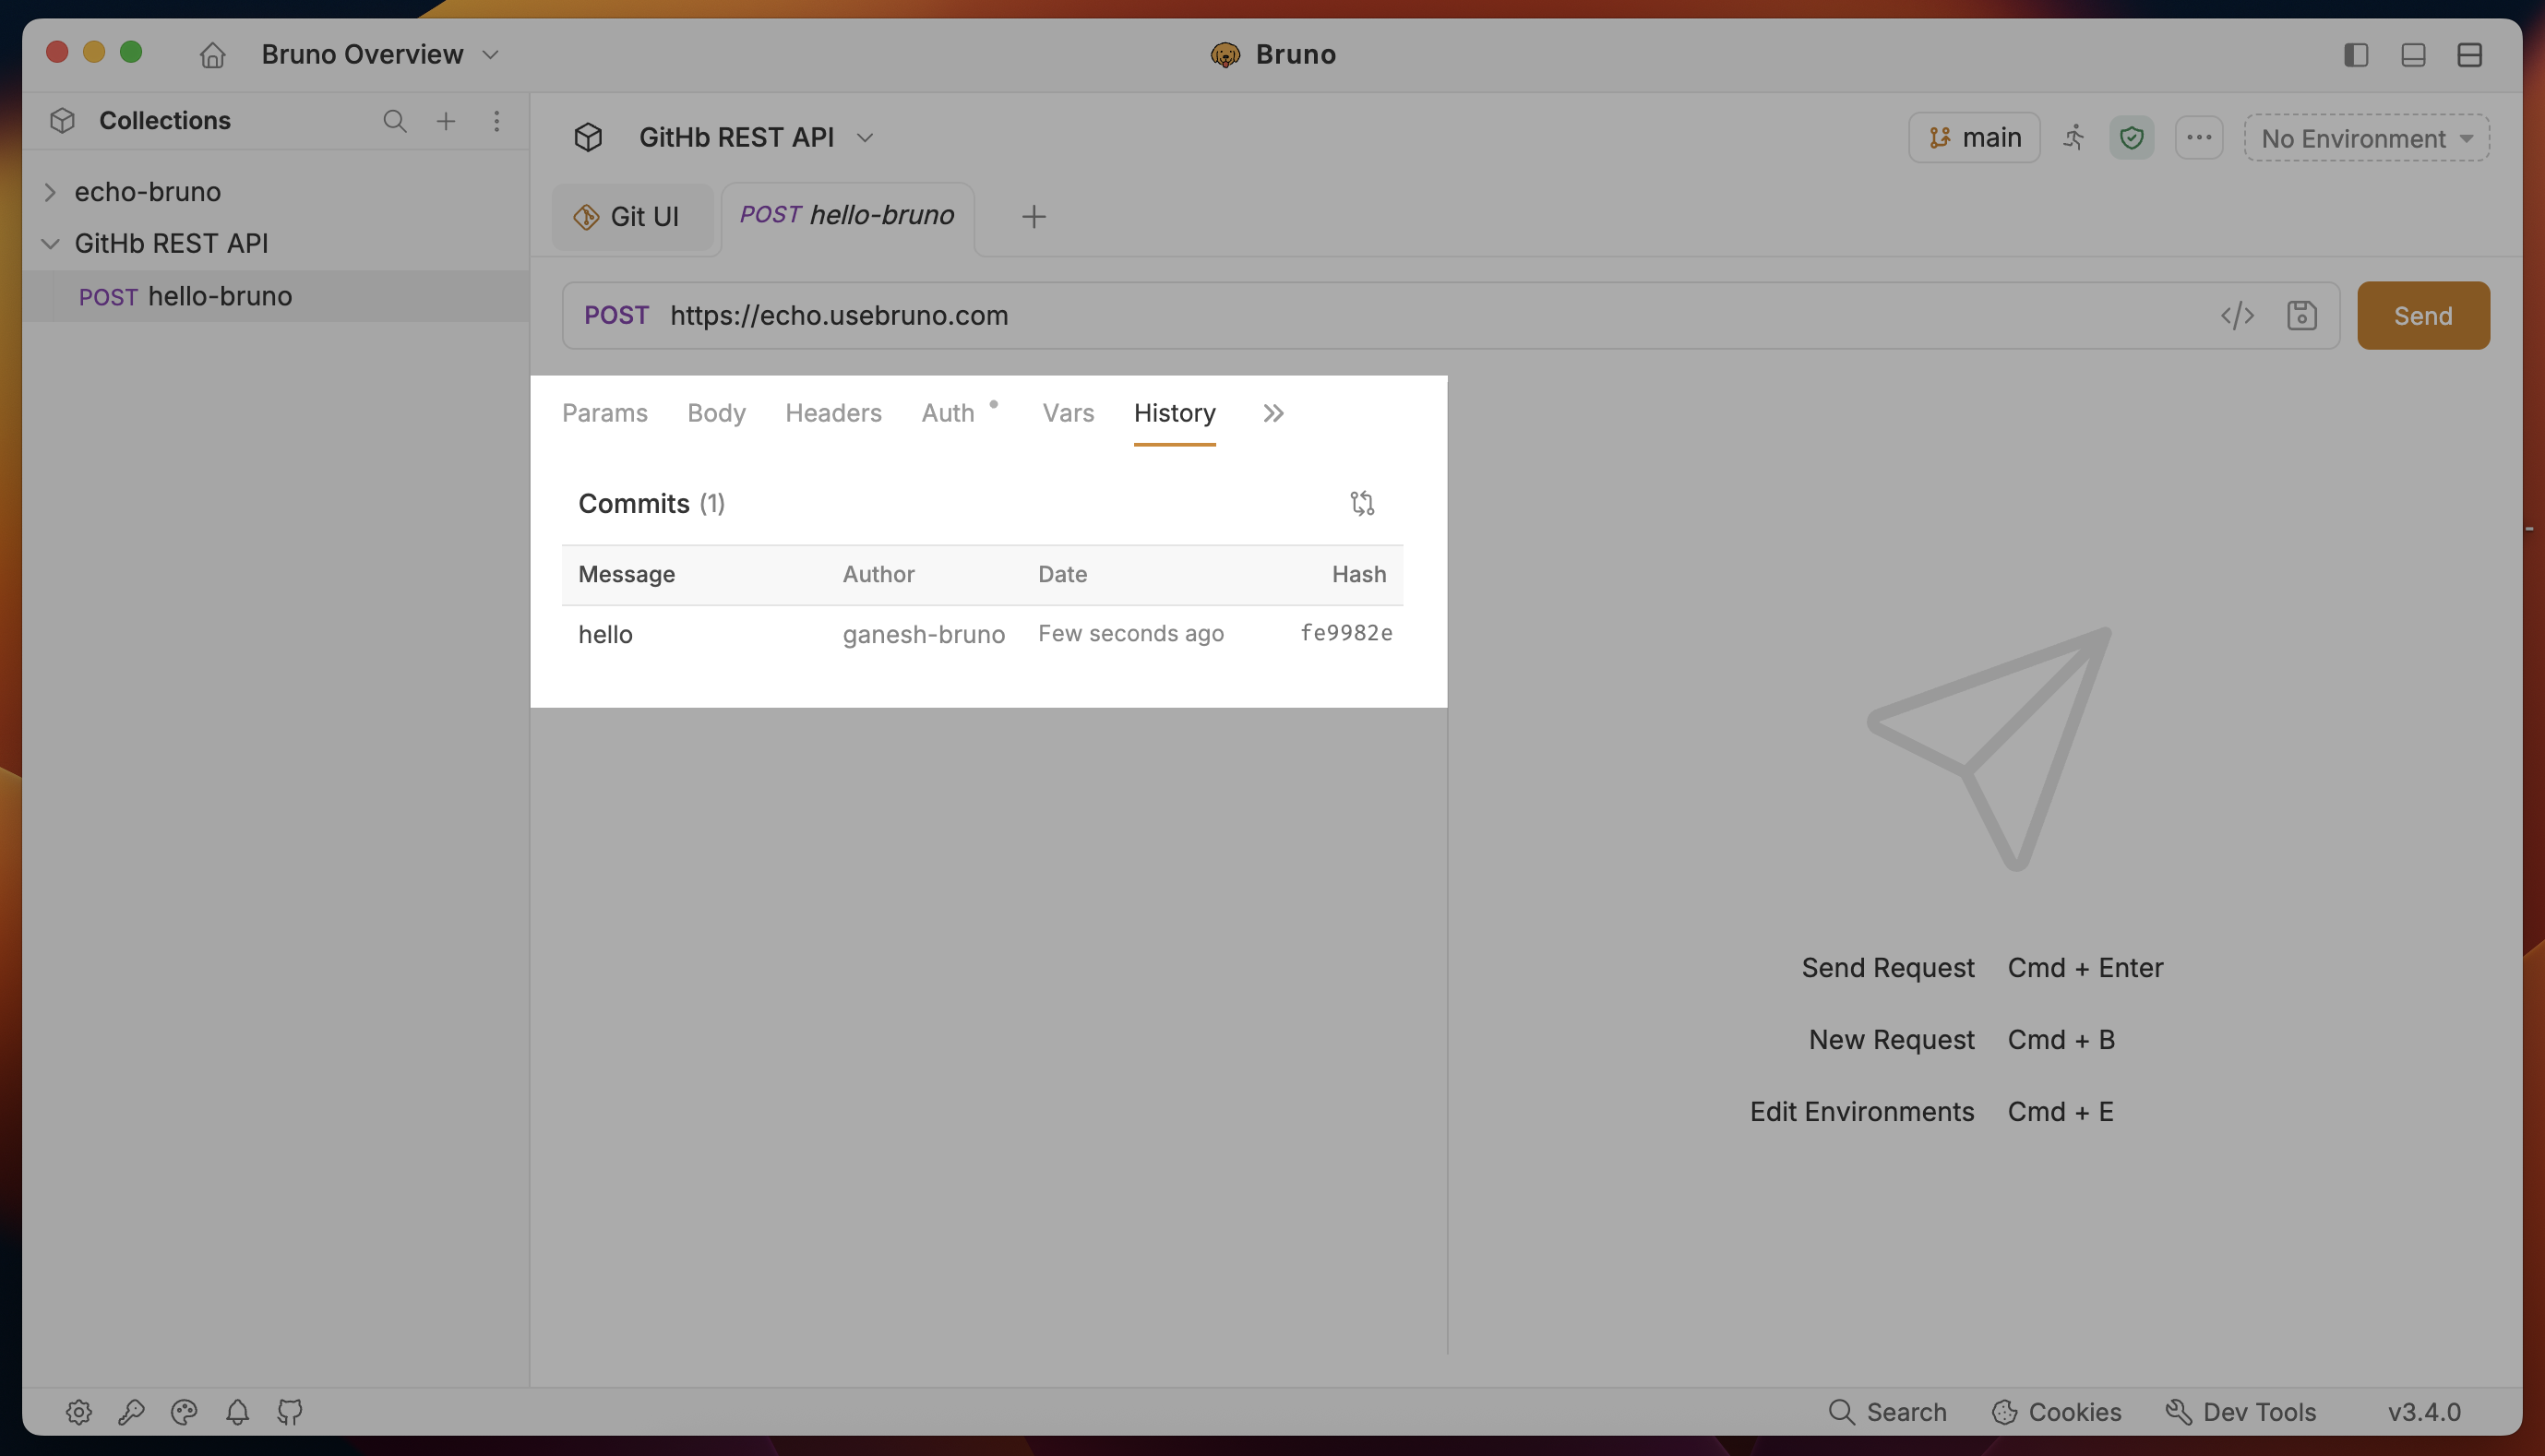Viewport: 2545px width, 1456px height.
Task: Click the GitHub cat icon in status bar
Action: (290, 1412)
